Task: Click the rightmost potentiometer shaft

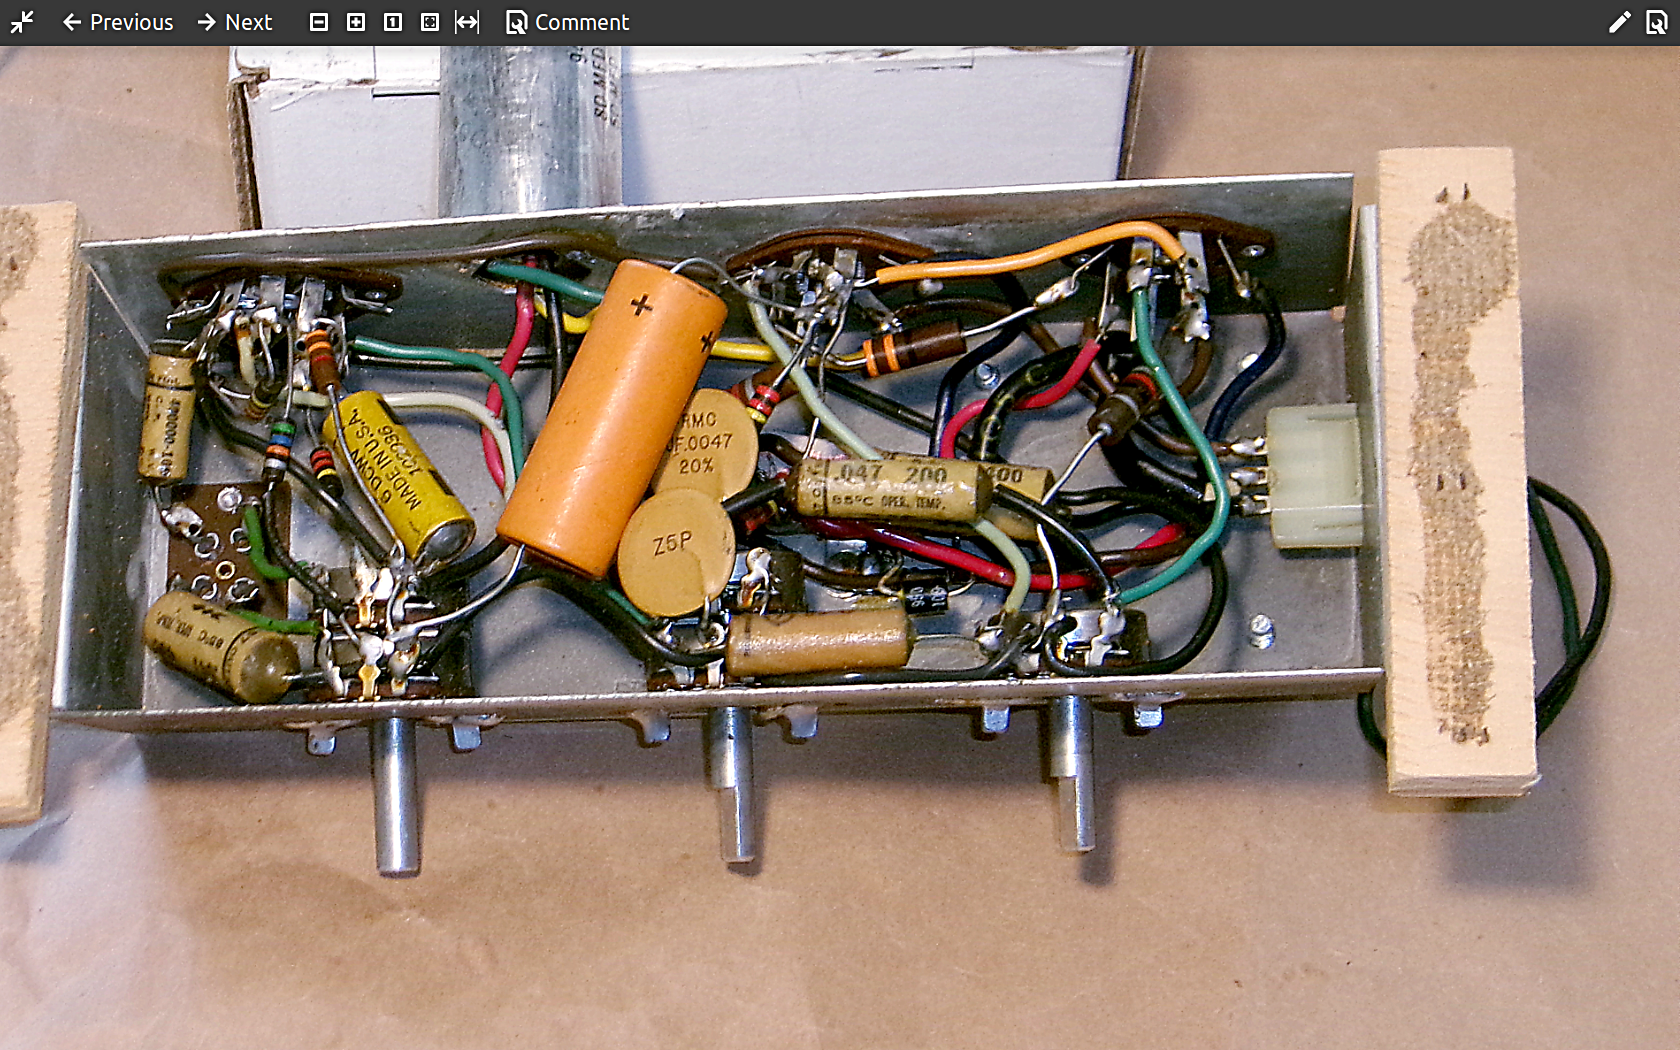Action: 1071,772
